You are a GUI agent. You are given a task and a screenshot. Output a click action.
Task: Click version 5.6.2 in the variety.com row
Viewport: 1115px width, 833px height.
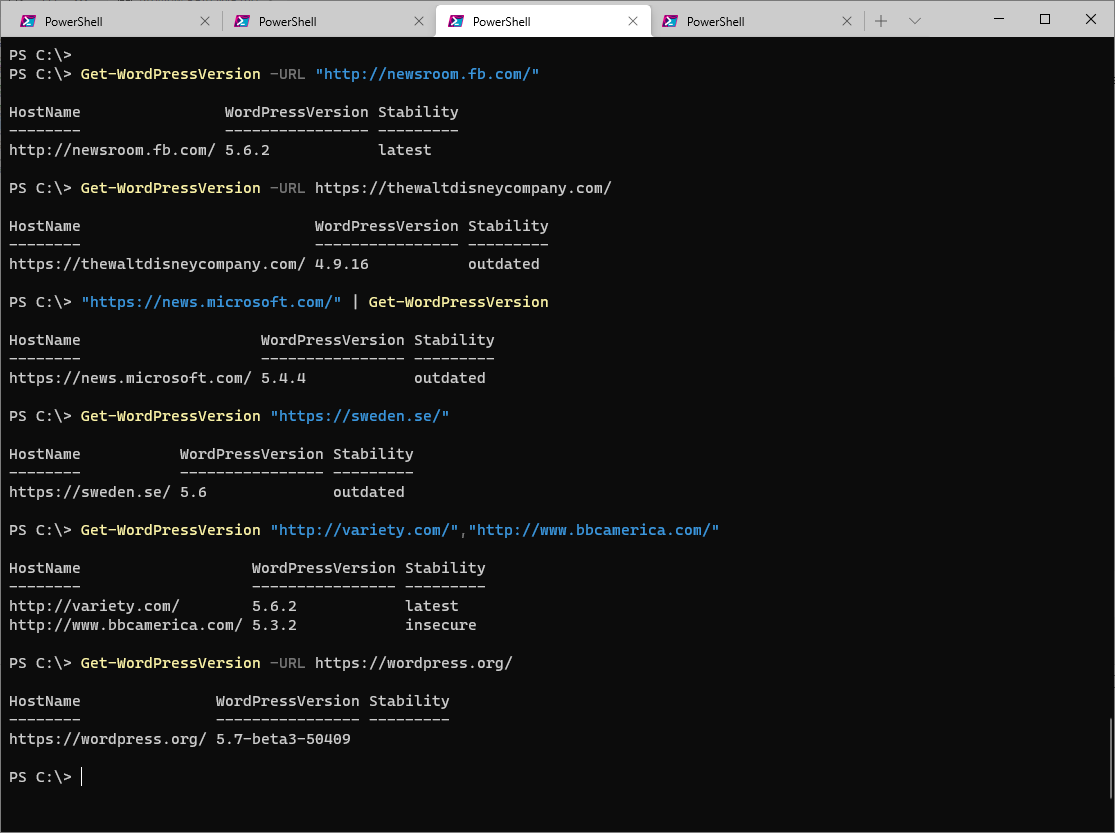pyautogui.click(x=274, y=606)
